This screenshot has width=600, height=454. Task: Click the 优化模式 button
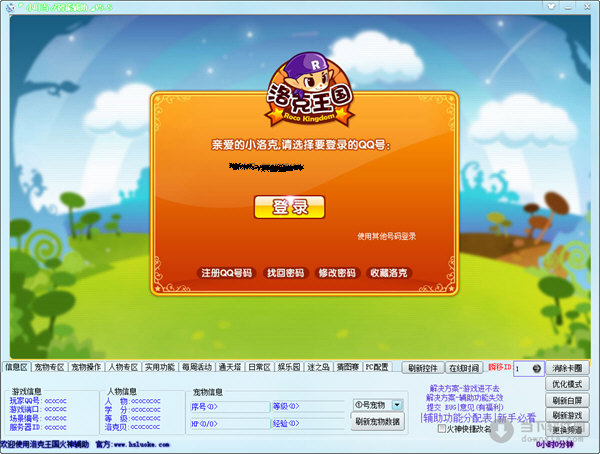[x=567, y=384]
